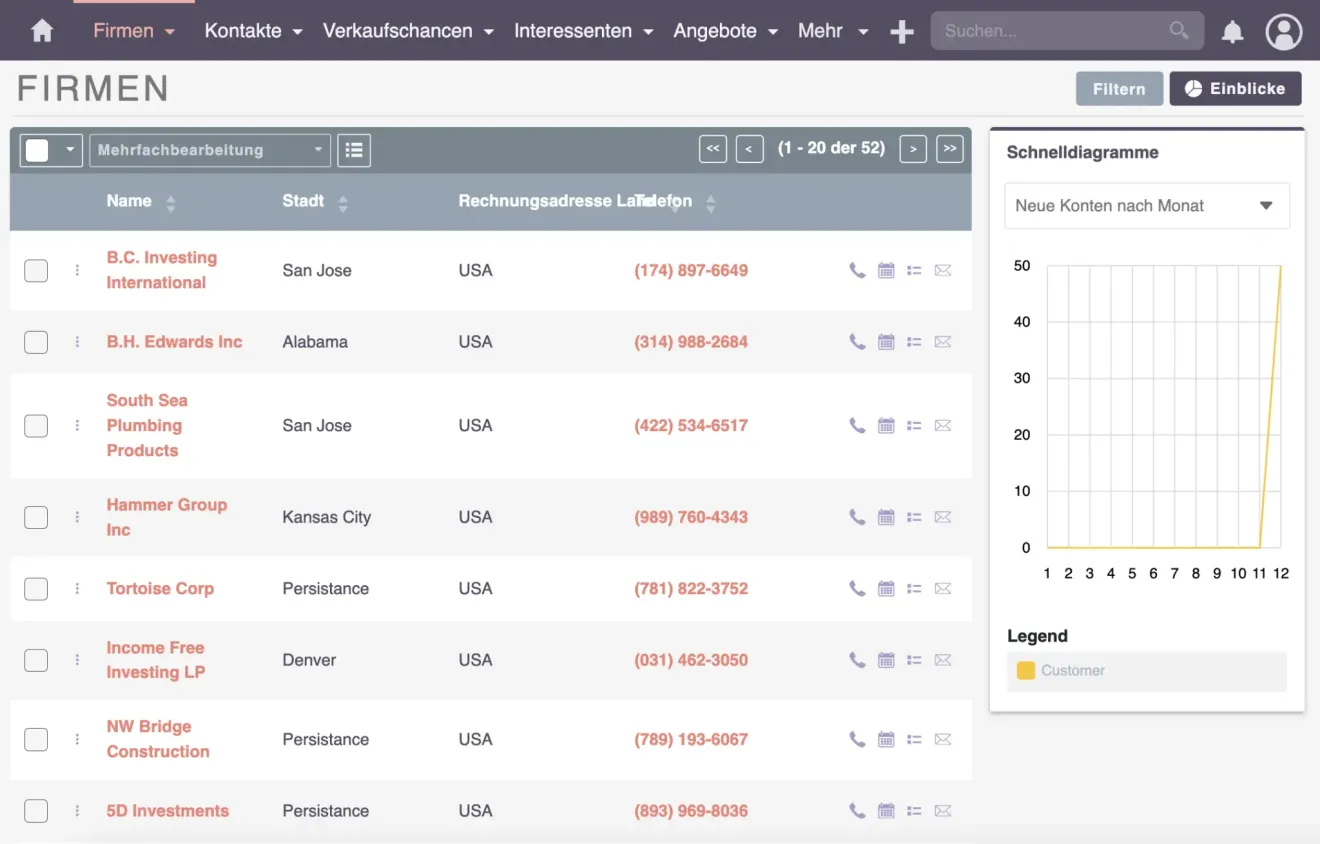Click the column chooser list icon

pos(354,150)
